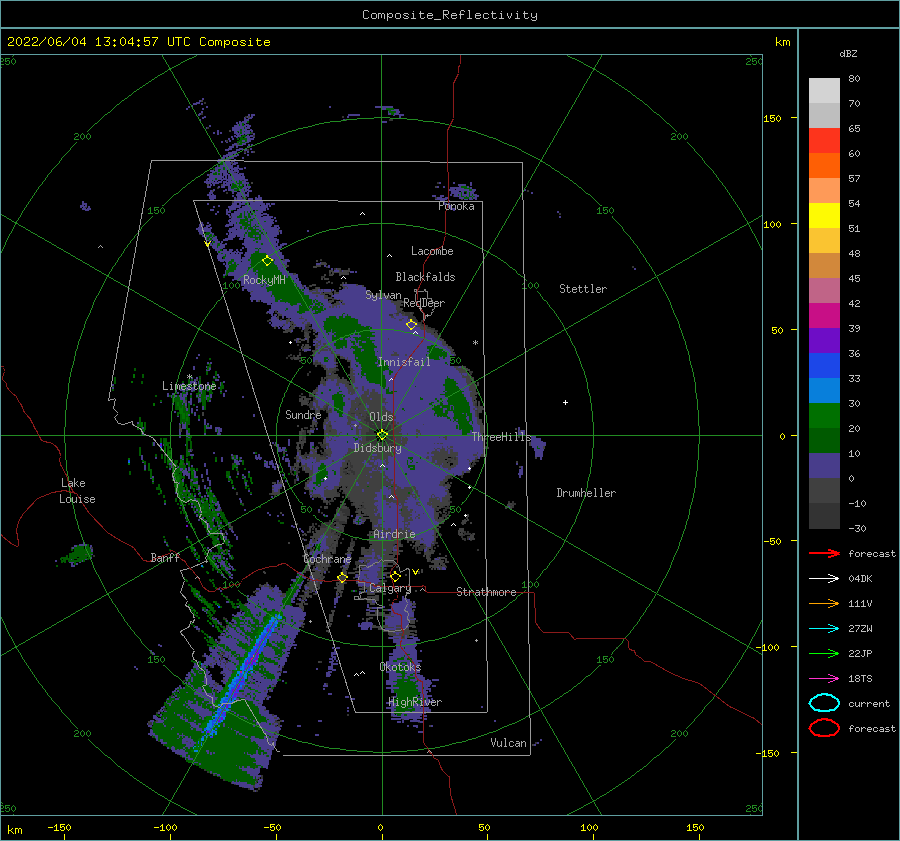Image resolution: width=900 pixels, height=841 pixels.
Task: Click the red forecast arrow in the legend
Action: (824, 553)
